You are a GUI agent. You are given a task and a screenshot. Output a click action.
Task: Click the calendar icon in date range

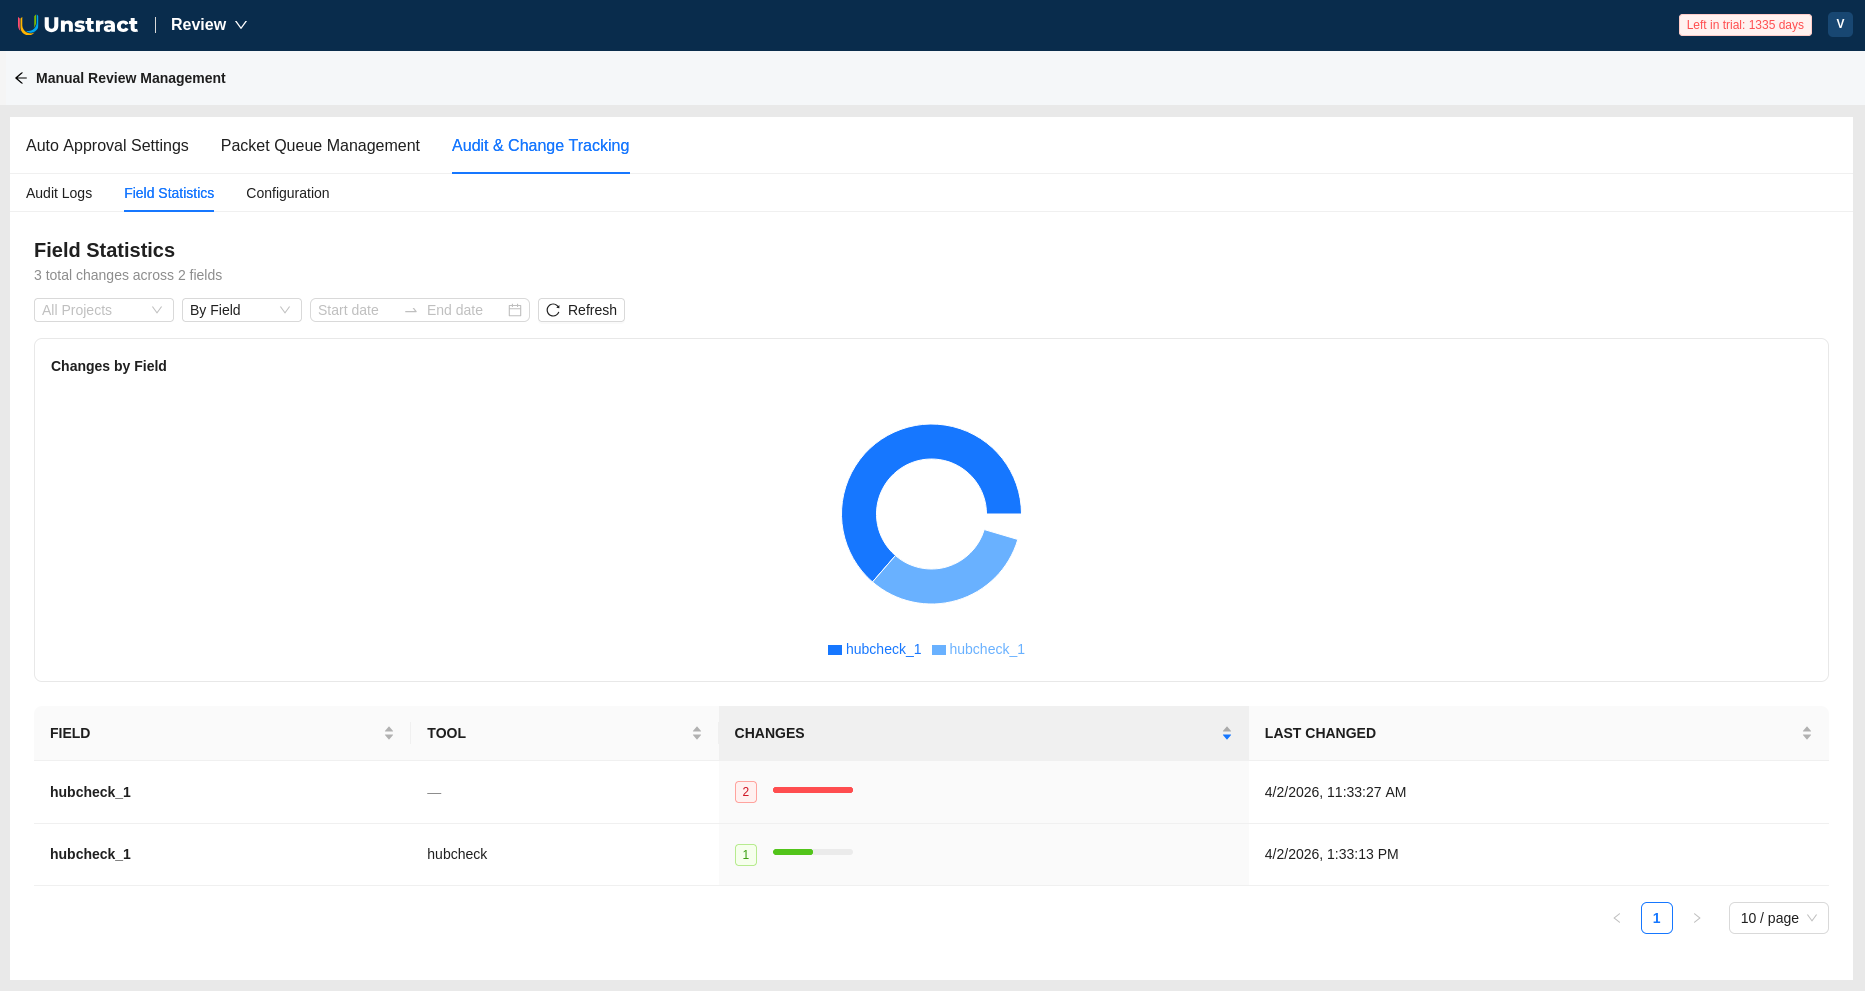515,310
